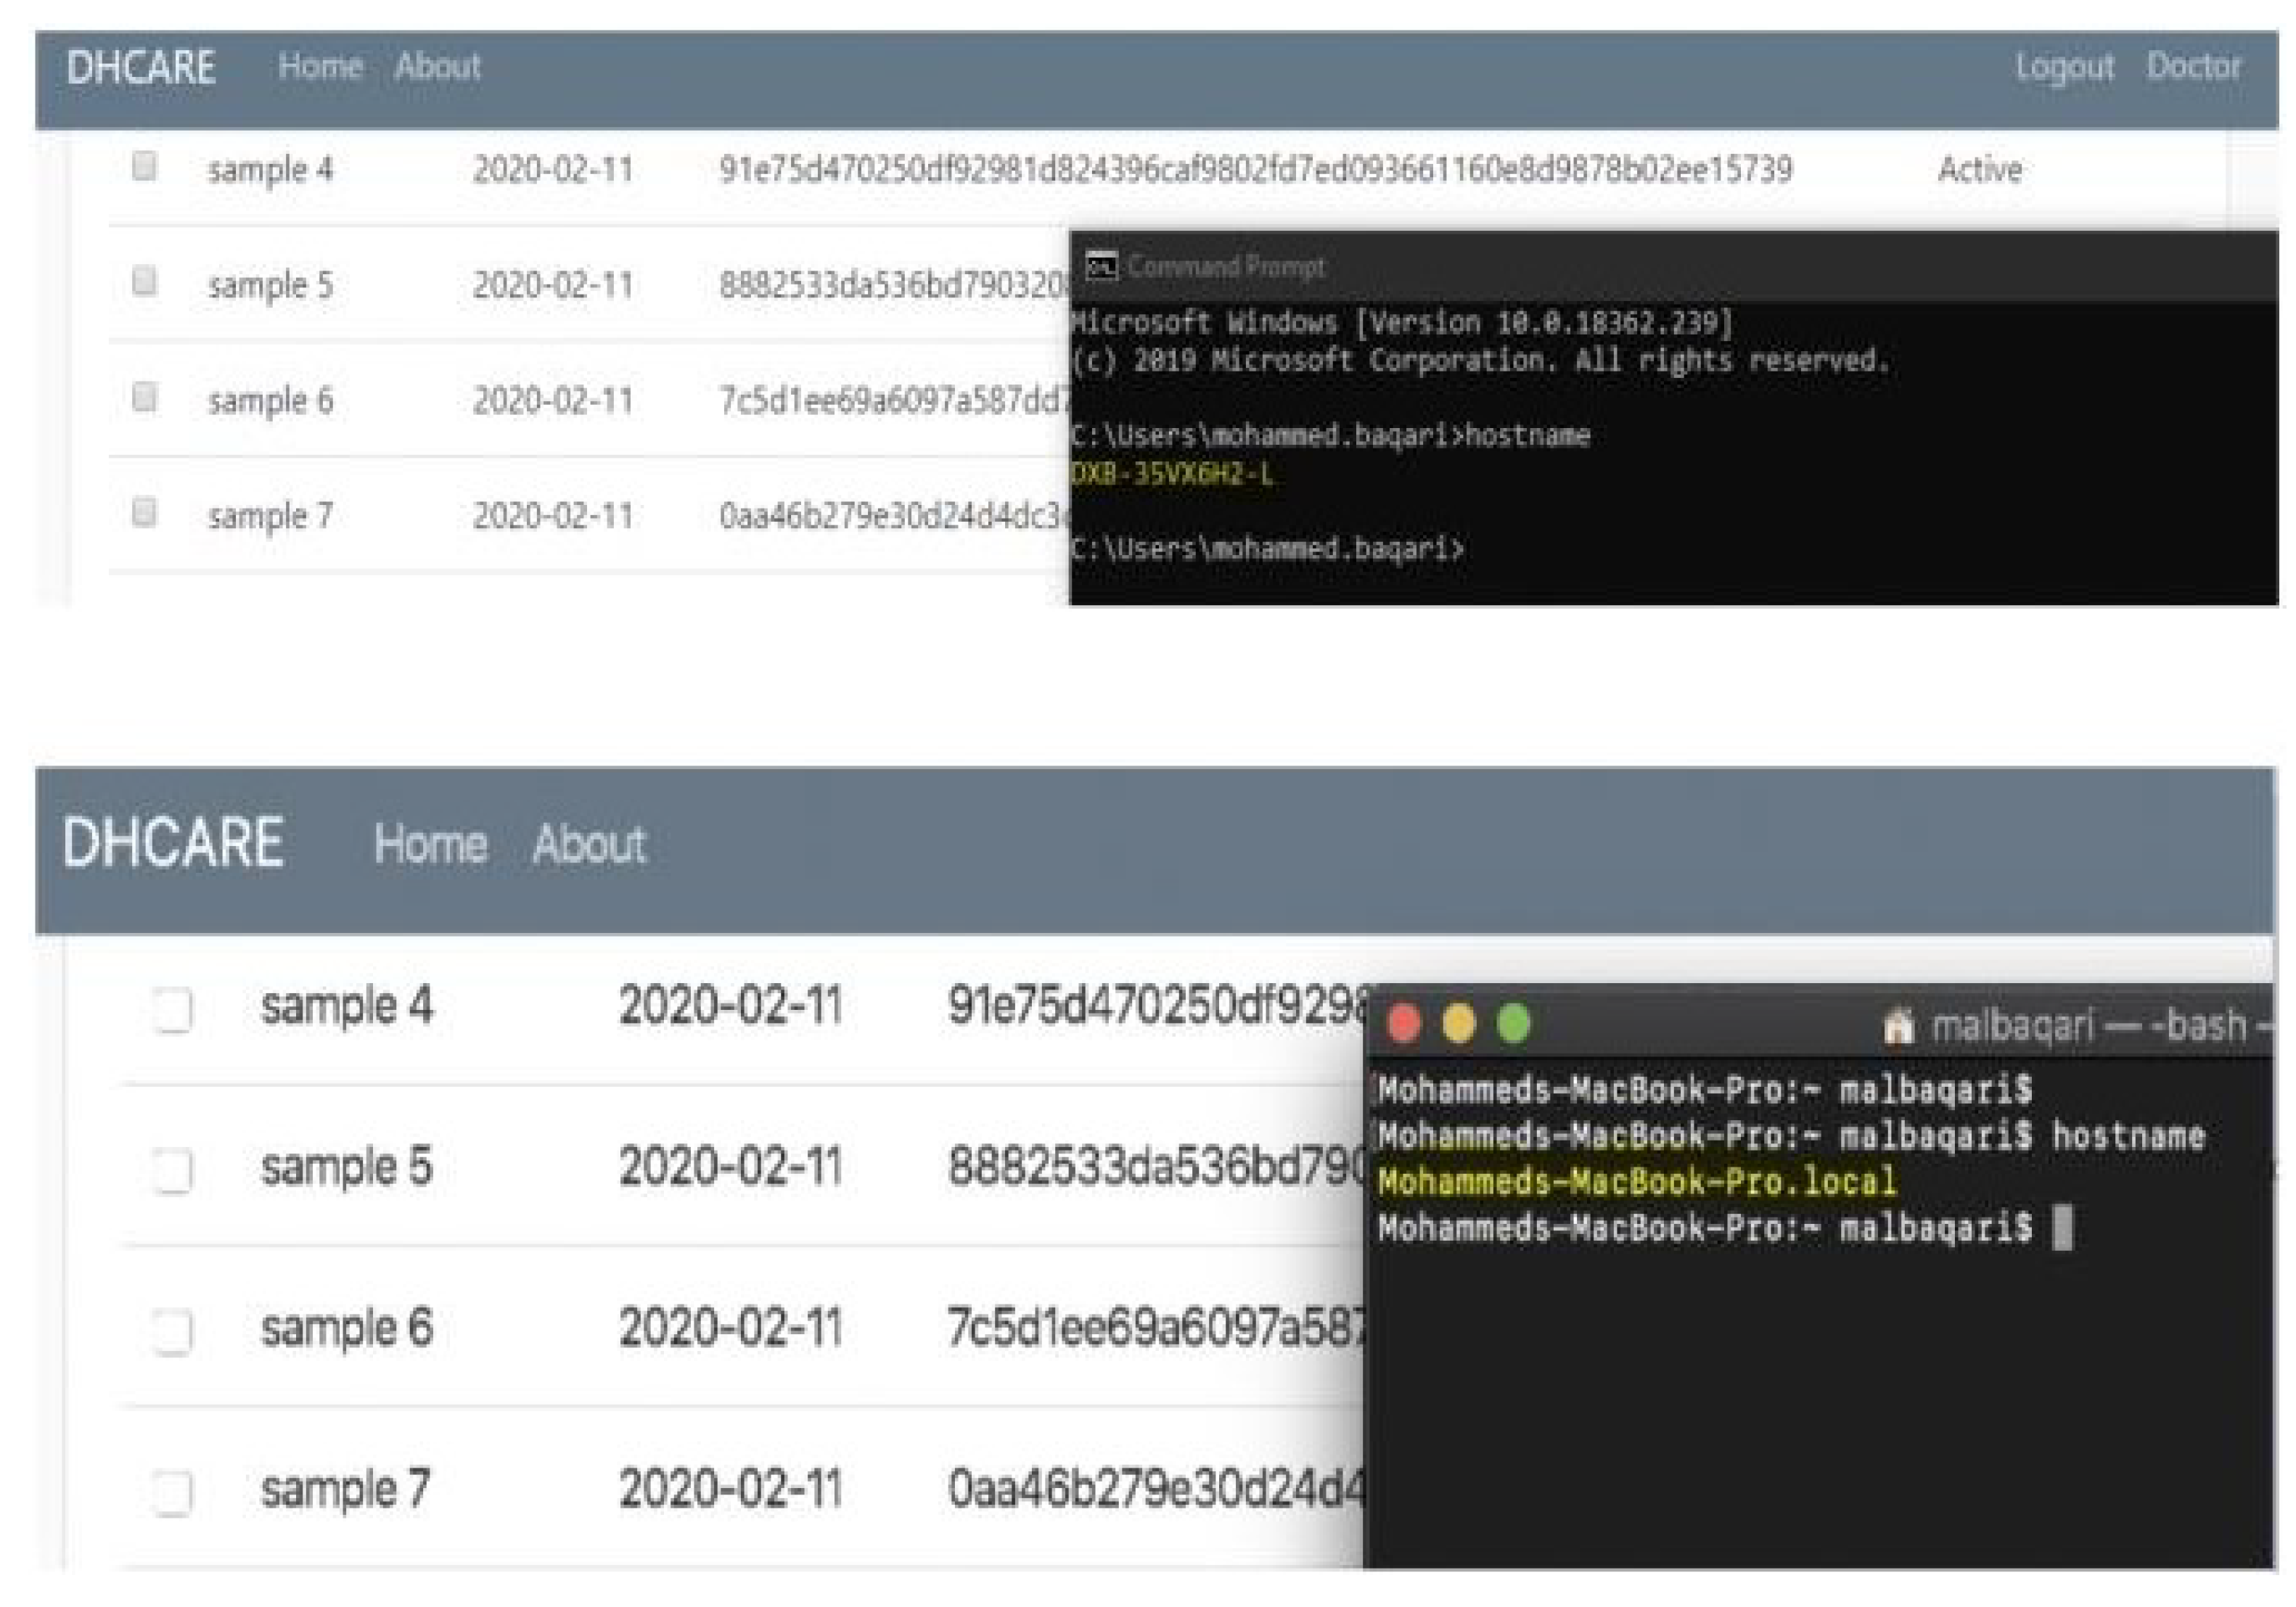This screenshot has height=1607, width=2296.
Task: Toggle the sample 5 checkbox in lower table
Action: tap(172, 1170)
